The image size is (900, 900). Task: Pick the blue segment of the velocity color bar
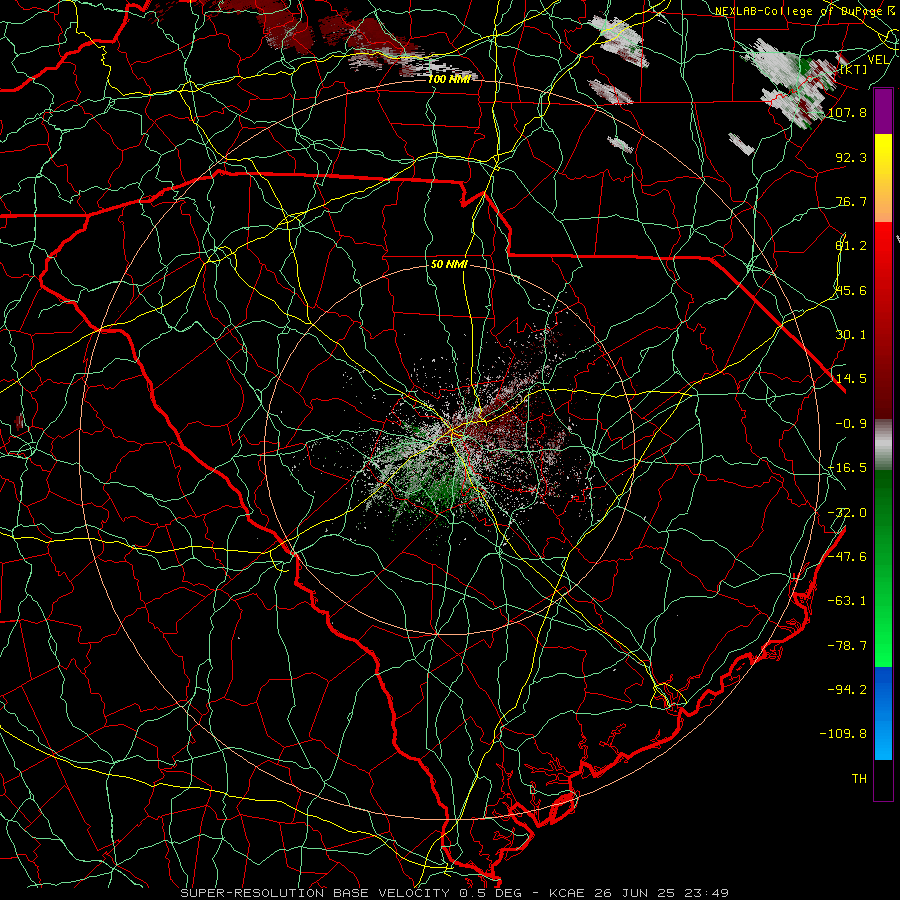(883, 713)
